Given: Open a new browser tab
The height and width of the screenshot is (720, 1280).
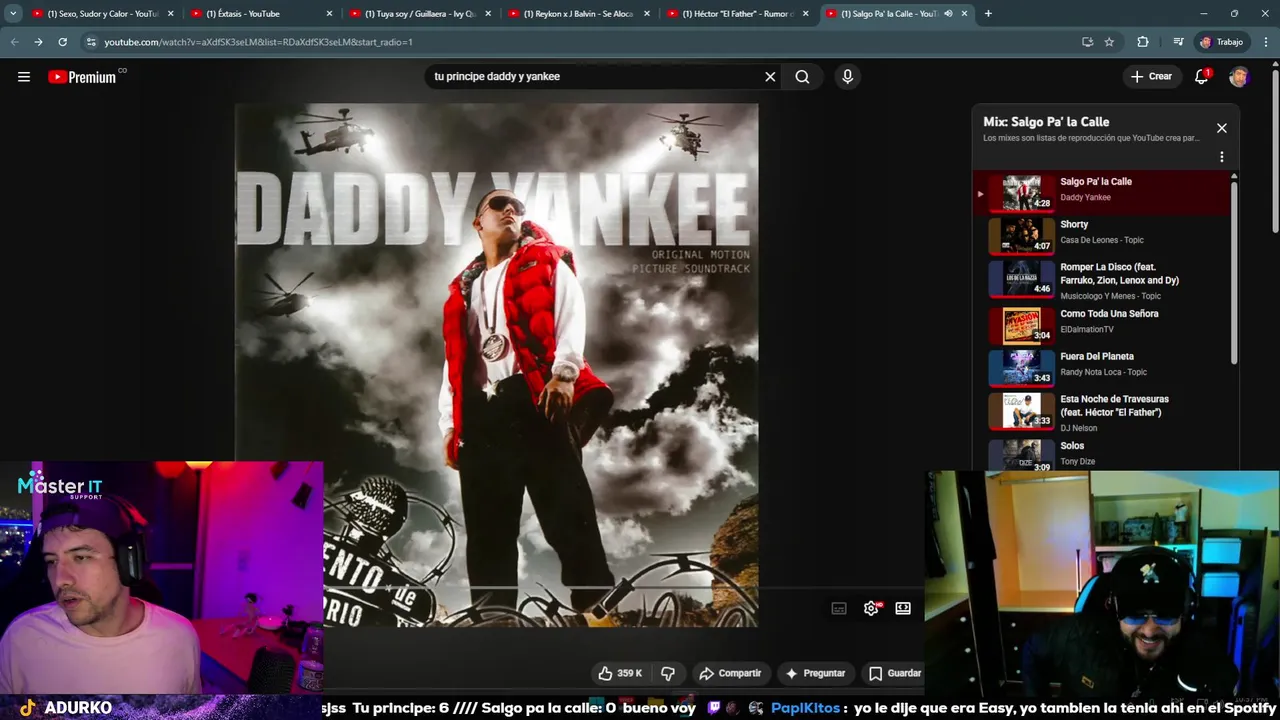Looking at the screenshot, I should 988,14.
